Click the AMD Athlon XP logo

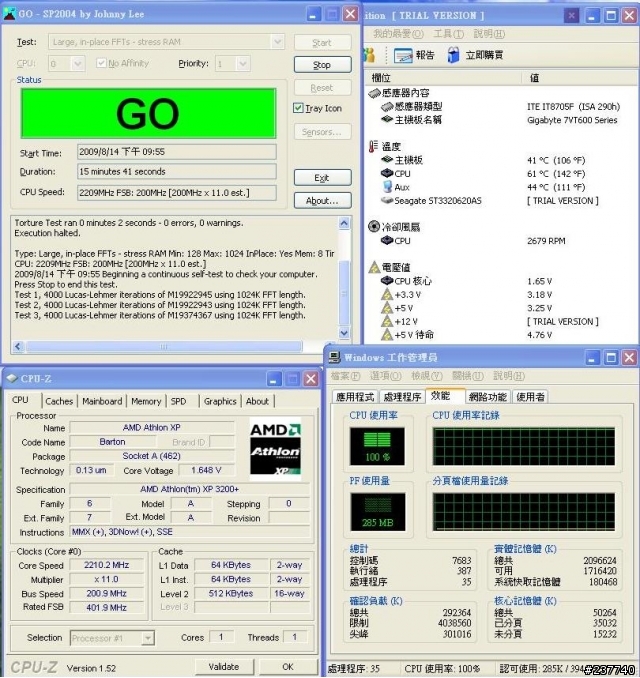point(275,449)
